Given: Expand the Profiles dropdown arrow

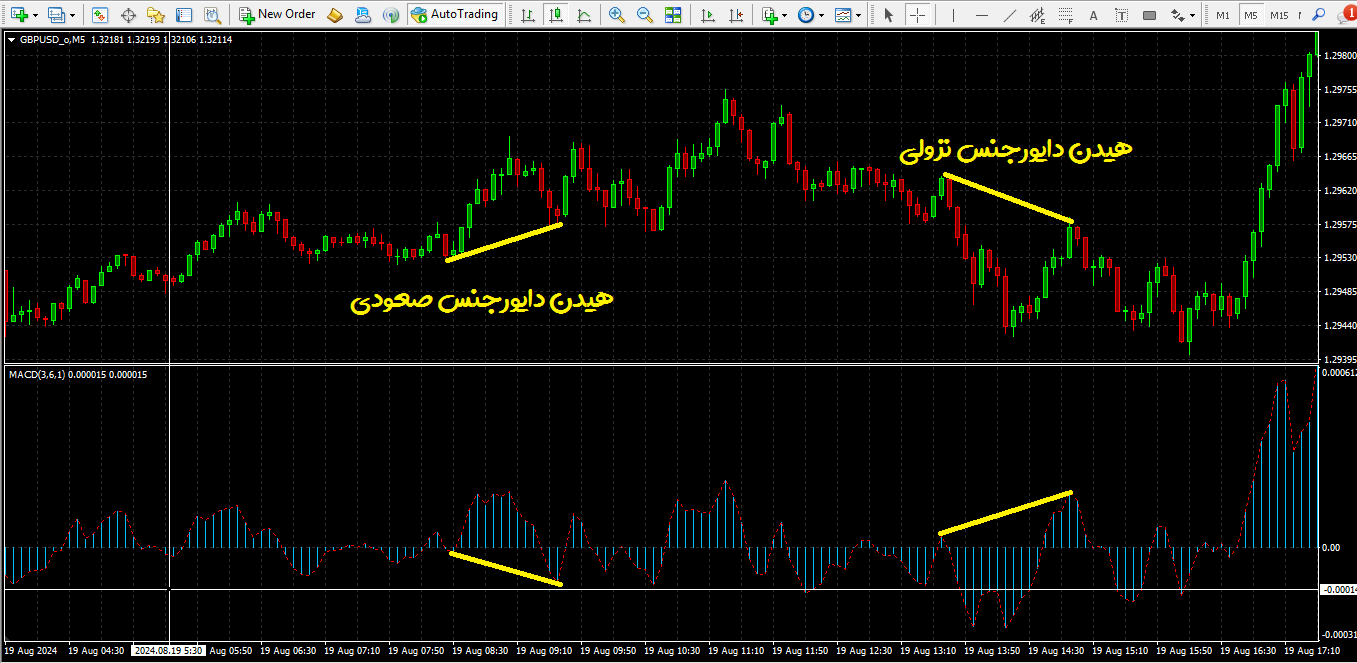Looking at the screenshot, I should (73, 15).
